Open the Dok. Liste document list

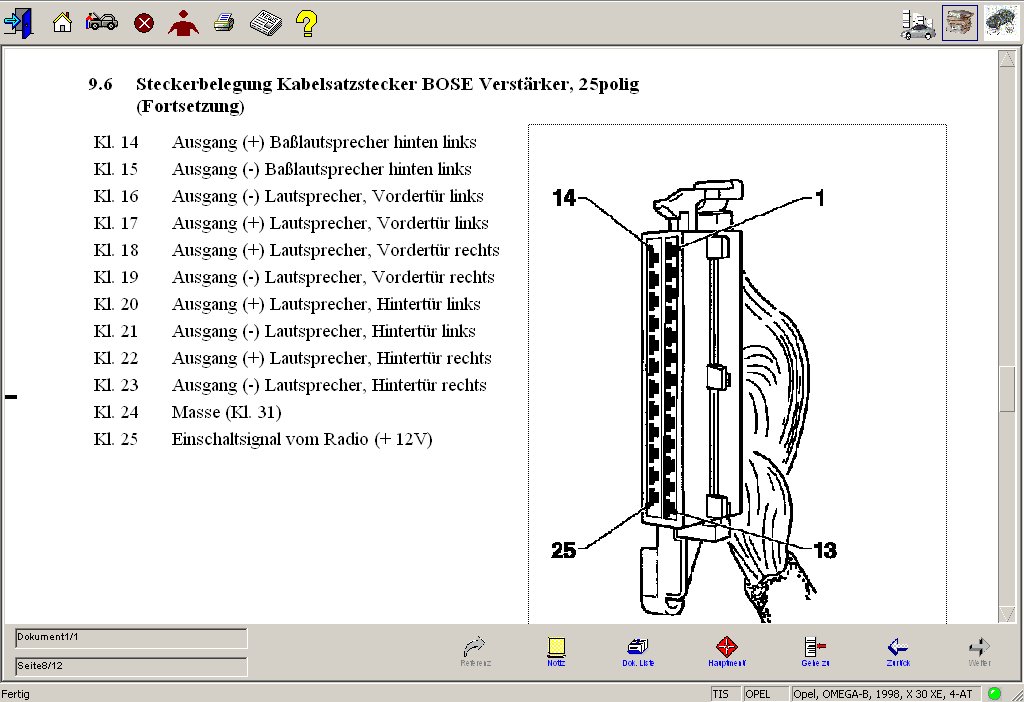click(x=637, y=651)
